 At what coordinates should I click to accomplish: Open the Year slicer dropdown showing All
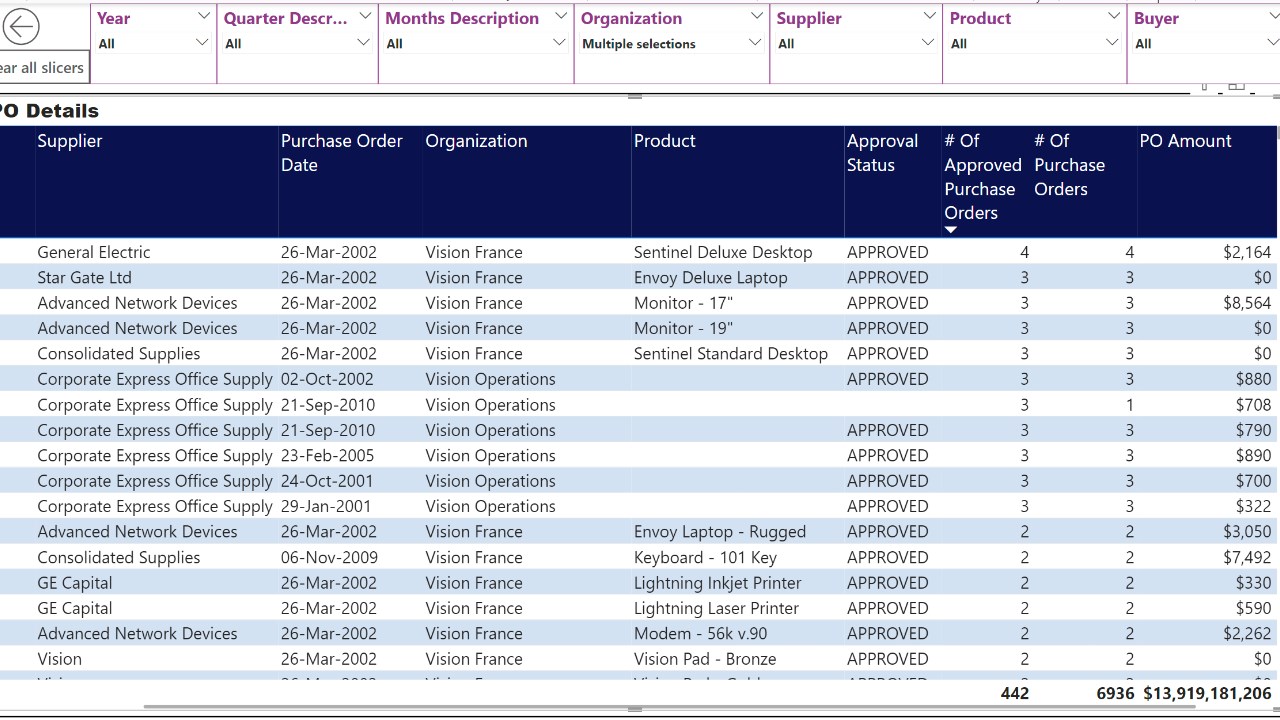pos(153,43)
